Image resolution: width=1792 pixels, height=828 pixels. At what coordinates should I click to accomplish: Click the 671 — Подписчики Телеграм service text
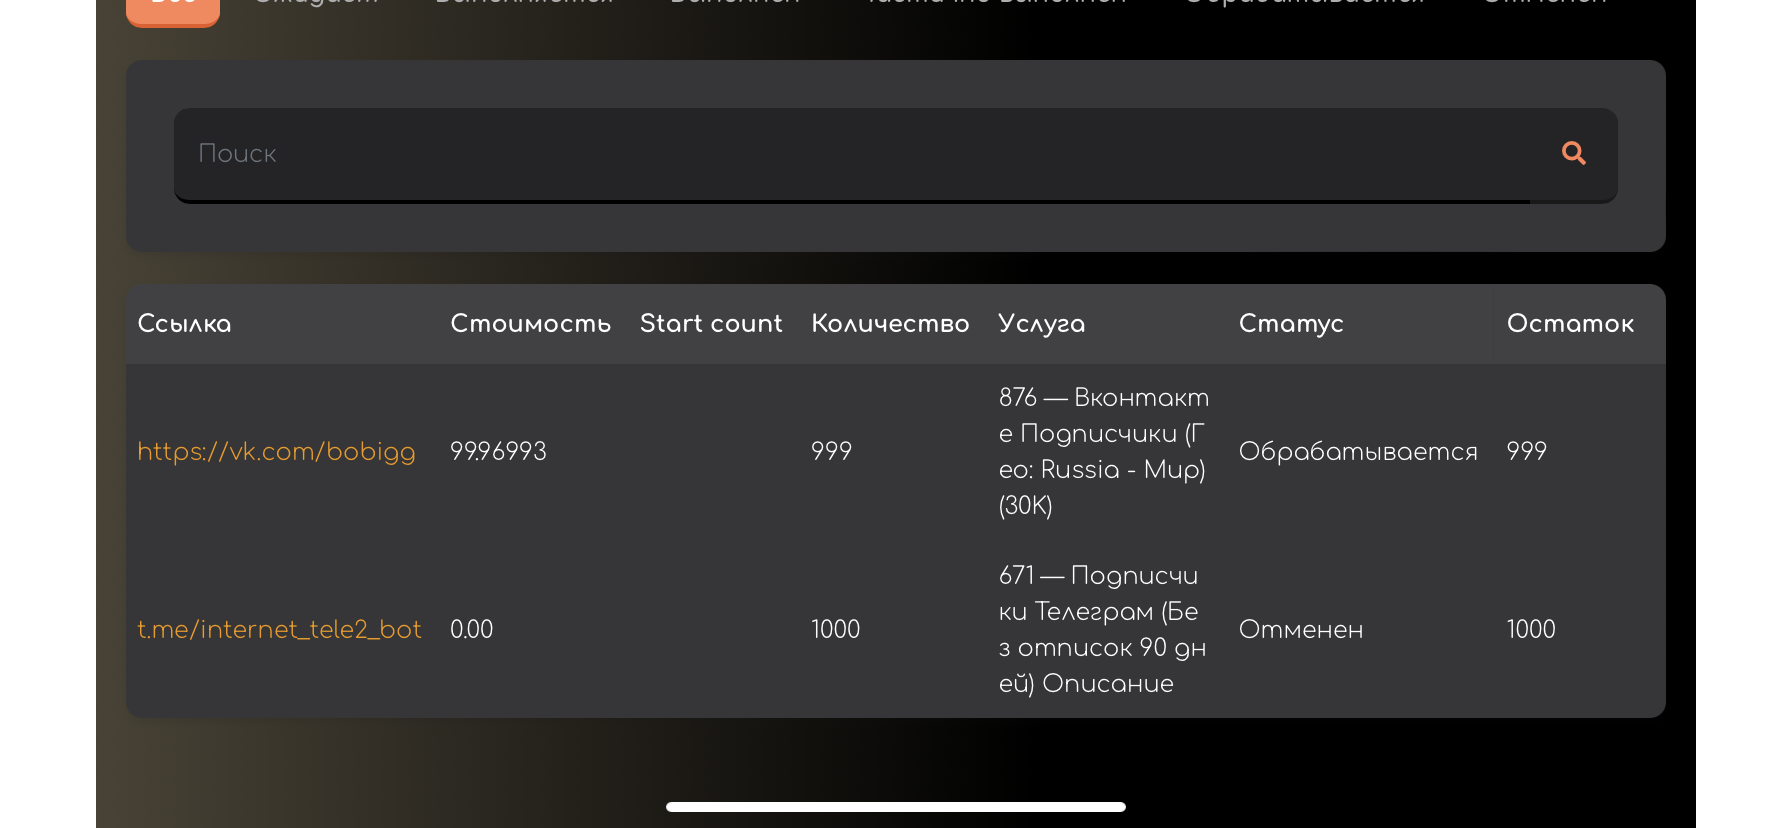coord(1102,629)
